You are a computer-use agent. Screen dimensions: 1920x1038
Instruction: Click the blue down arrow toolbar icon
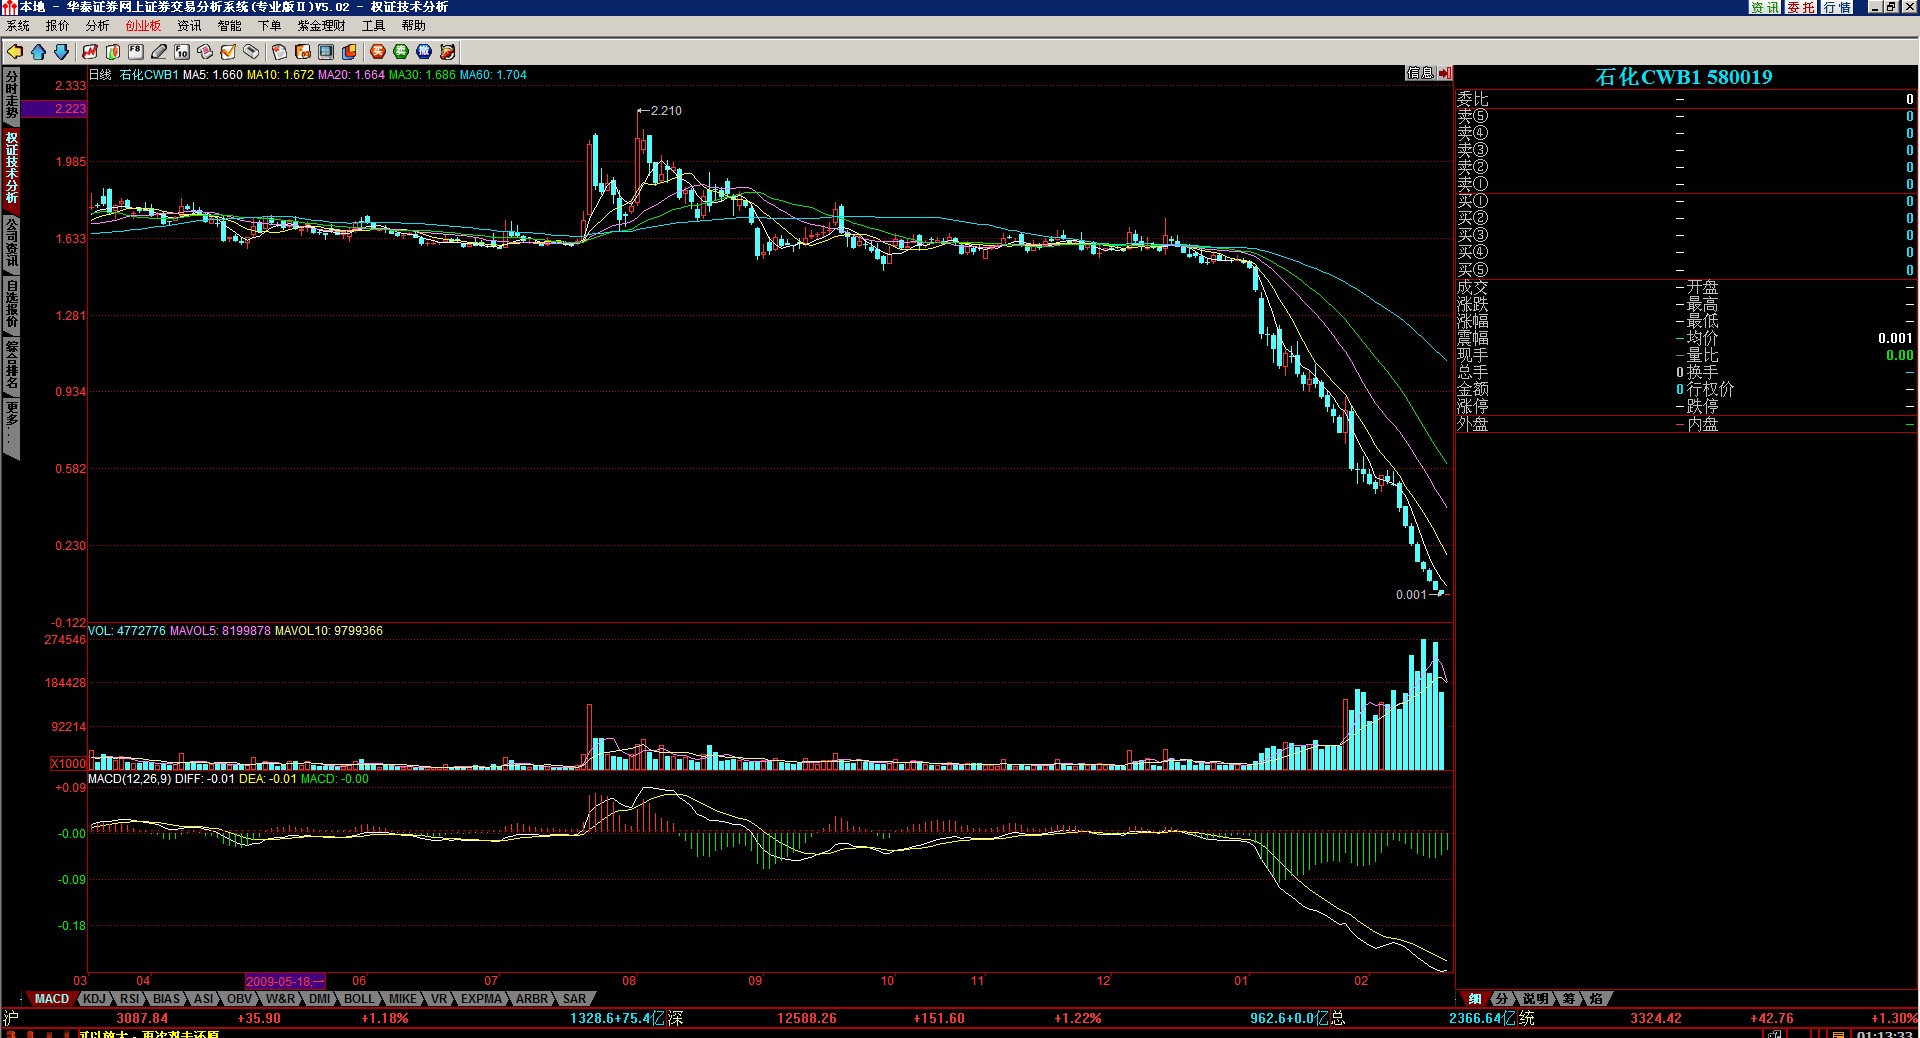pyautogui.click(x=61, y=52)
